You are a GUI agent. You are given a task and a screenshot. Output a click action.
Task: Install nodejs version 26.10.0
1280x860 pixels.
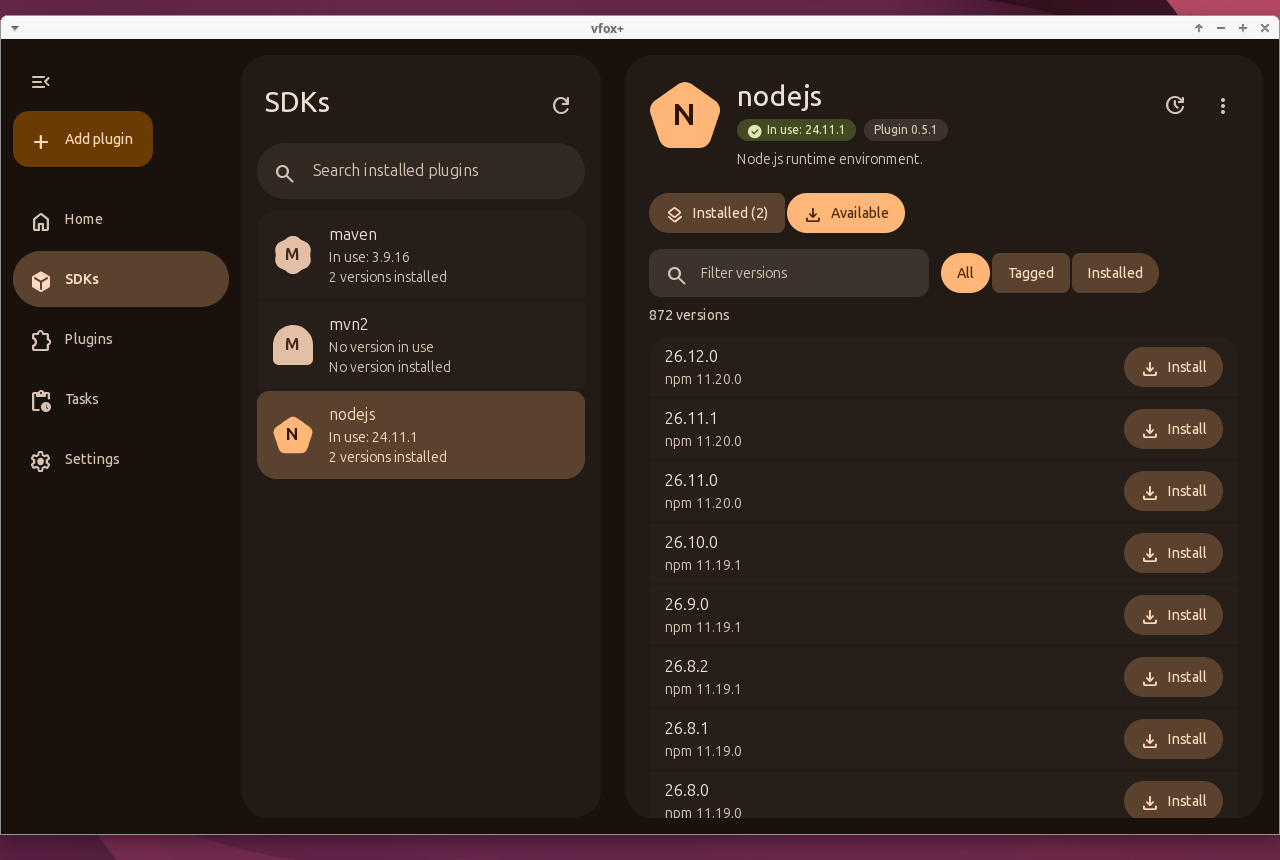(1173, 553)
